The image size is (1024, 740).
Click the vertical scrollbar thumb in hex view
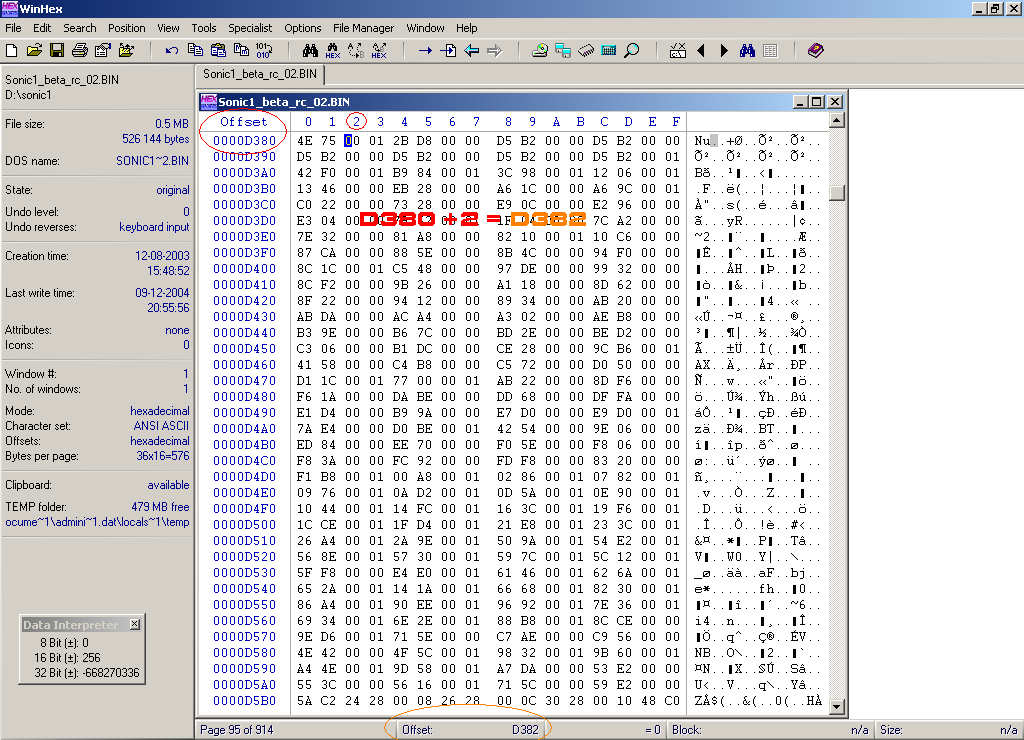pos(837,193)
